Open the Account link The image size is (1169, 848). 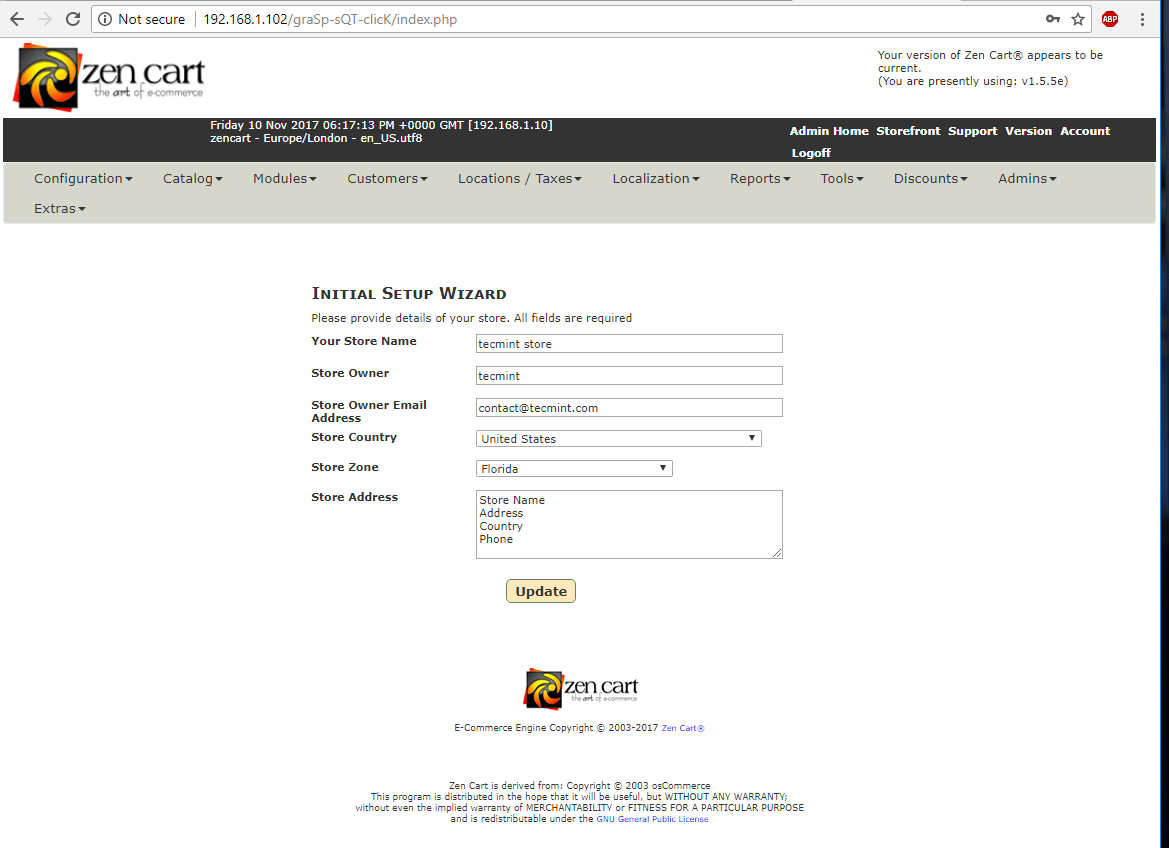click(x=1085, y=131)
